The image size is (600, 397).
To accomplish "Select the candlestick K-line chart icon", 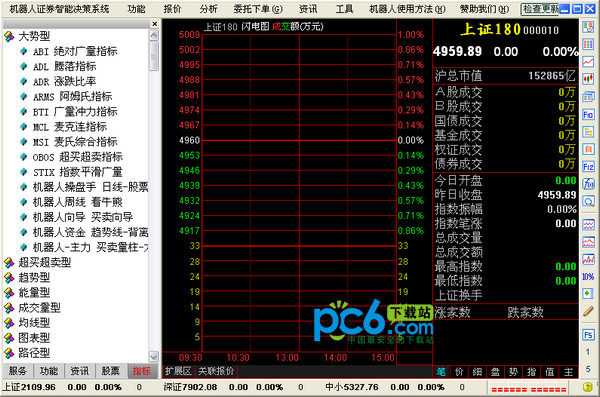I will coord(588,79).
